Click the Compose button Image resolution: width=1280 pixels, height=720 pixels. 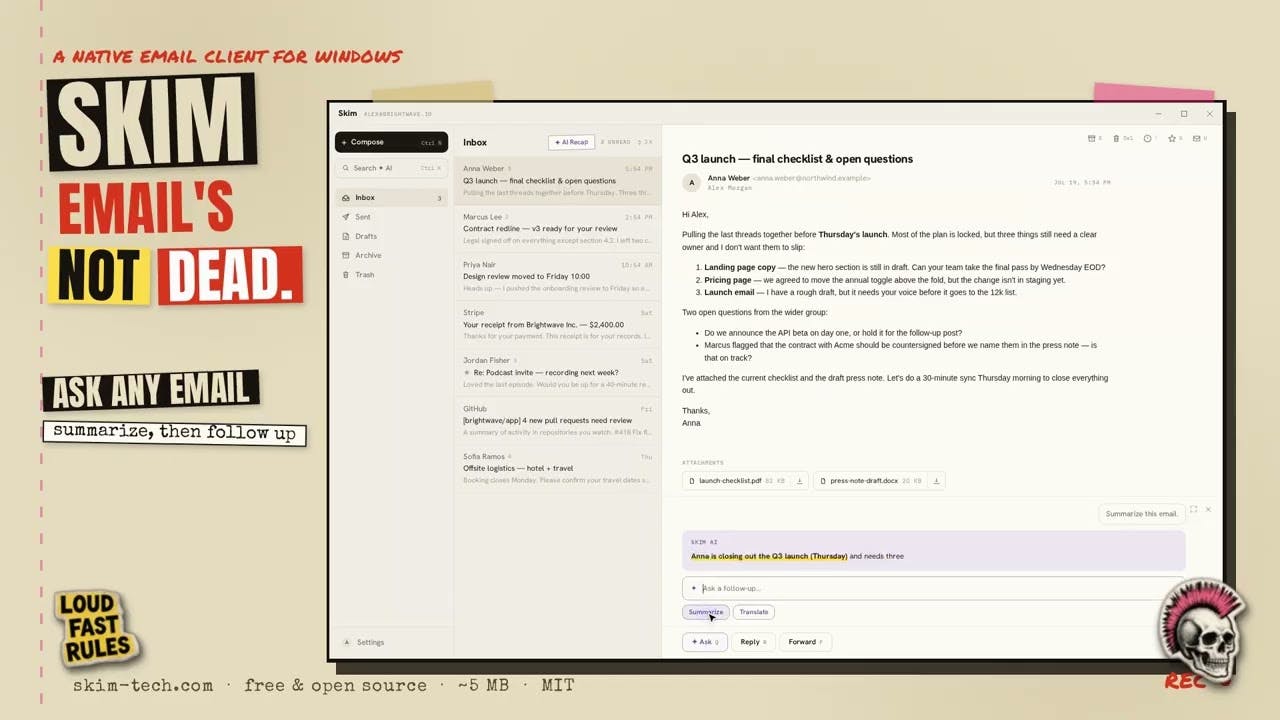[391, 142]
